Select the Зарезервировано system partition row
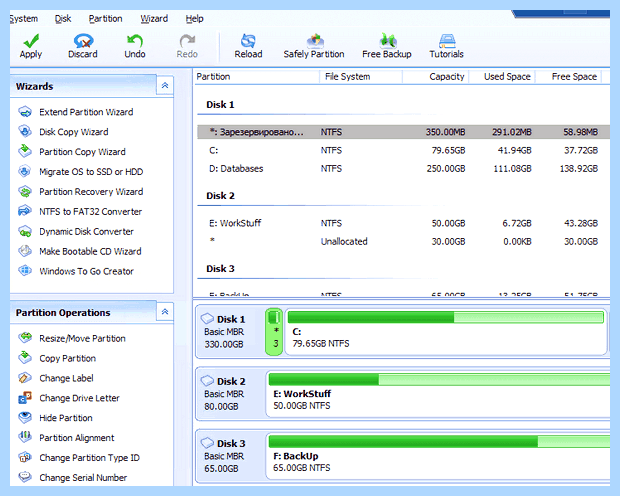Screen dimensions: 620x496 403,132
